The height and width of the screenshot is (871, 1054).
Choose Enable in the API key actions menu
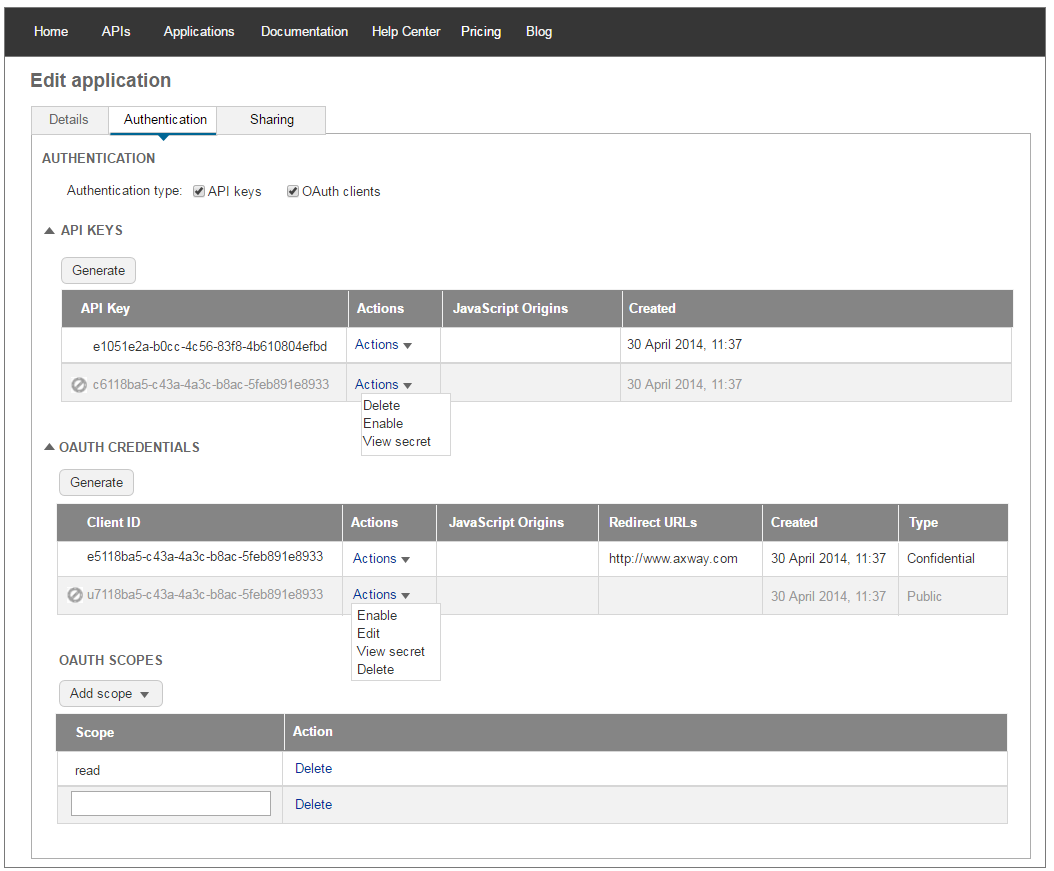(x=383, y=424)
